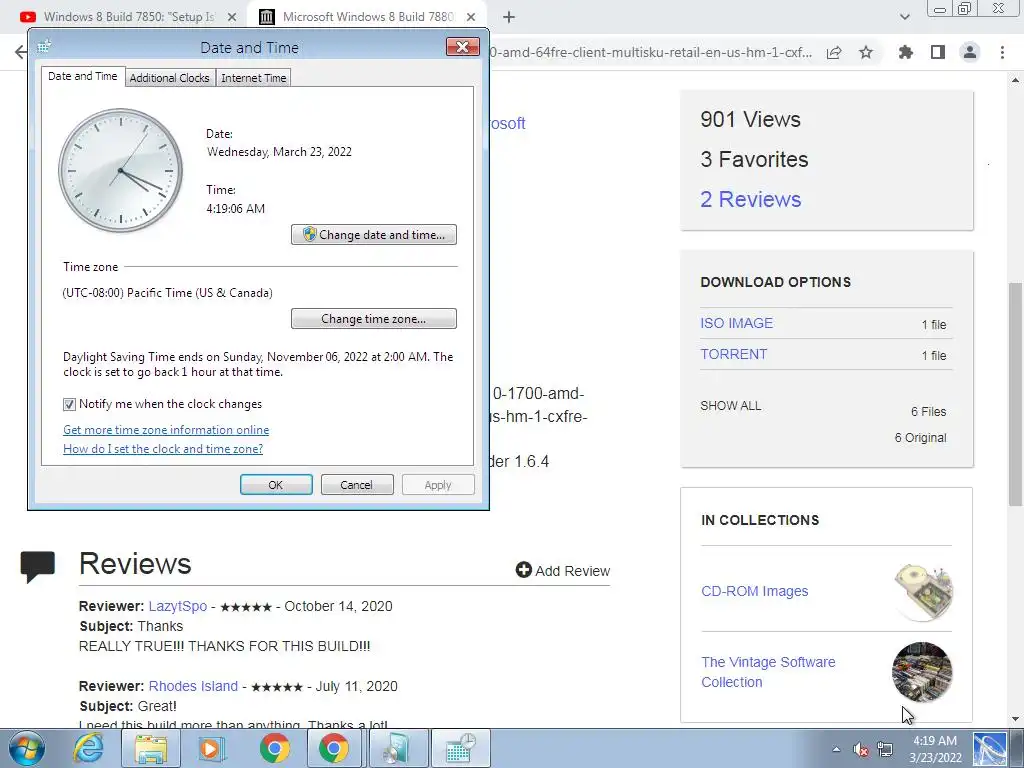This screenshot has height=768, width=1024.
Task: Click scrollbar down arrow
Action: [x=1016, y=719]
